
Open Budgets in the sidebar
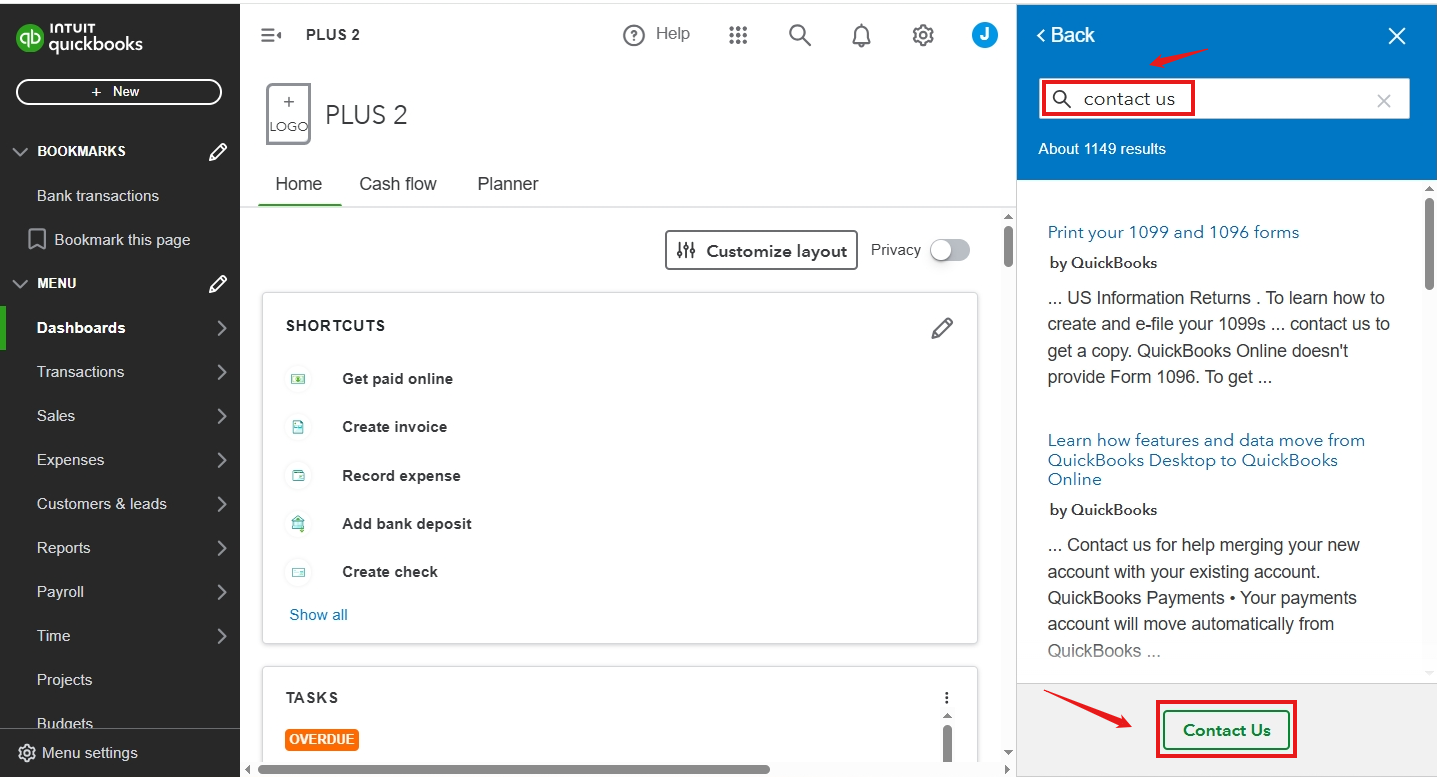coord(65,723)
